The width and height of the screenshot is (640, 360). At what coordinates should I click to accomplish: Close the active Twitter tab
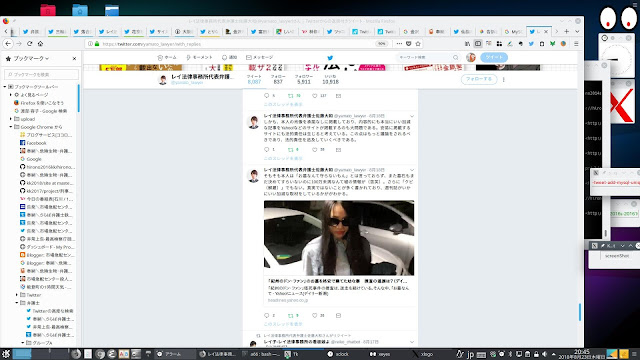[546, 31]
